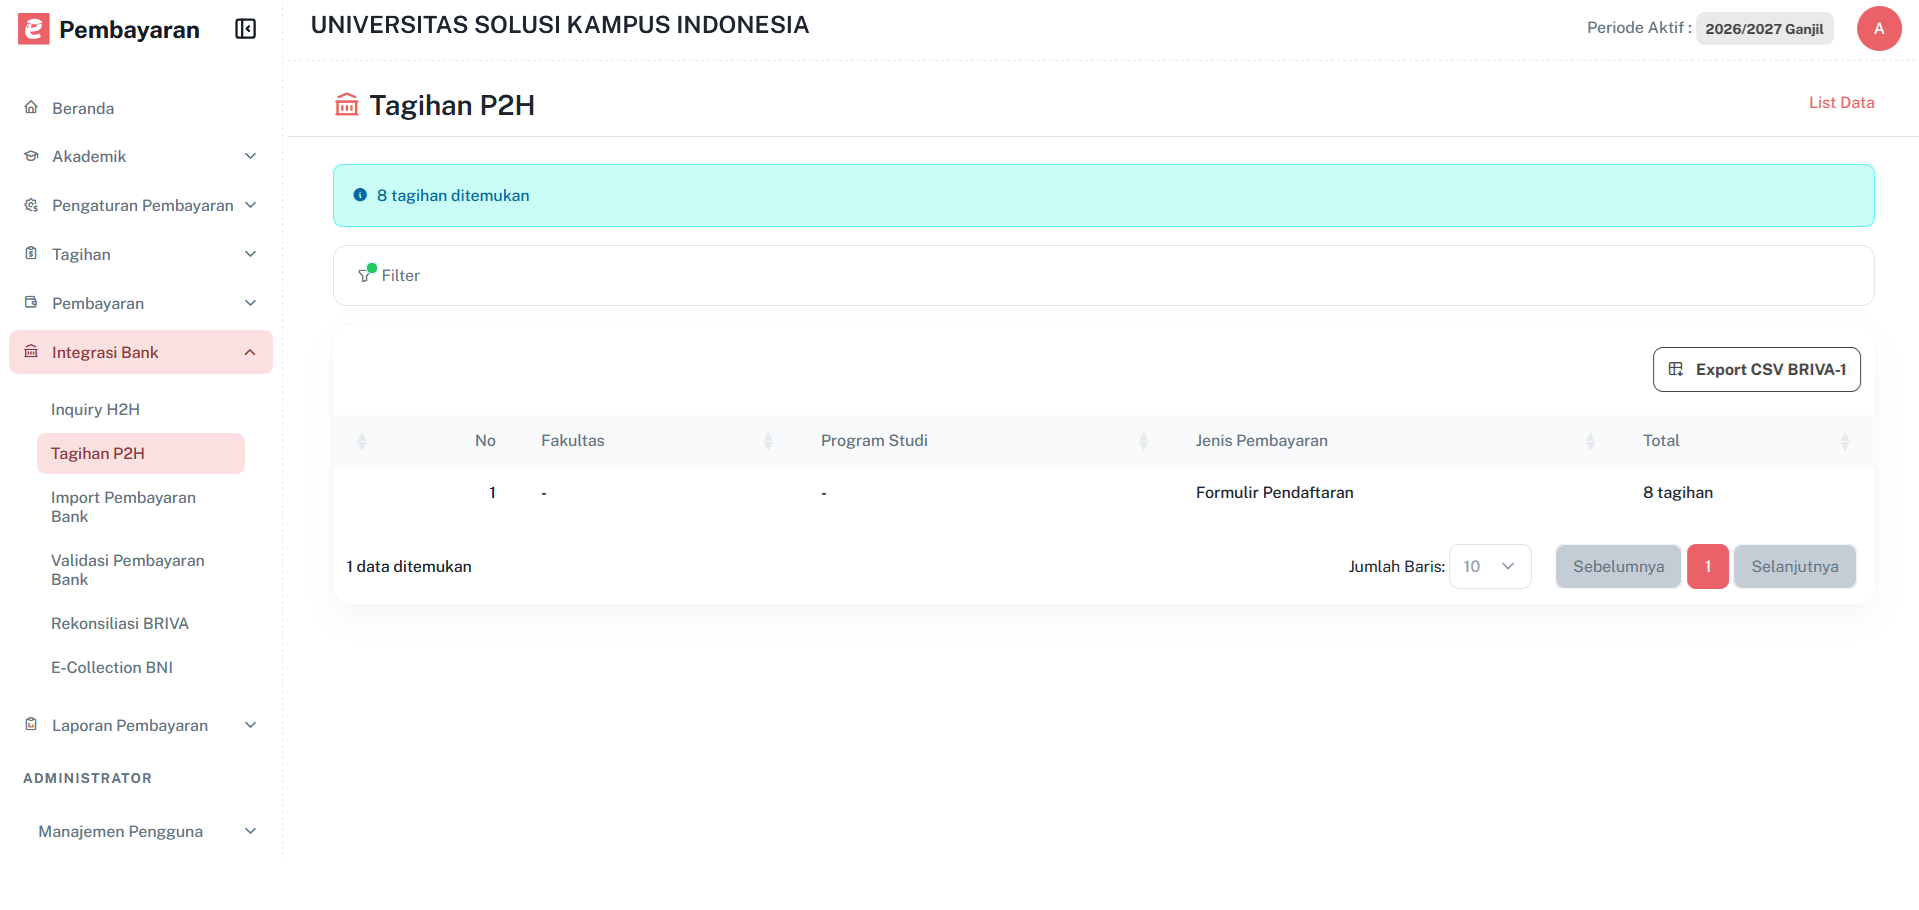Click the red Pembayaran logo icon
1919x910 pixels.
[33, 29]
